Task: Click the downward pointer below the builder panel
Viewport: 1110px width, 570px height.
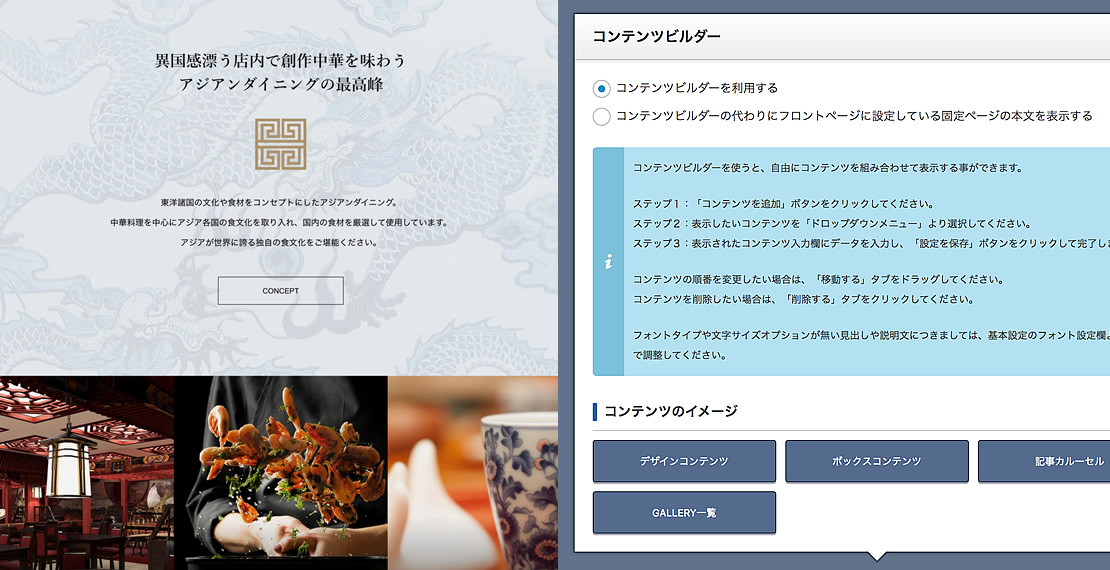Action: [x=876, y=557]
